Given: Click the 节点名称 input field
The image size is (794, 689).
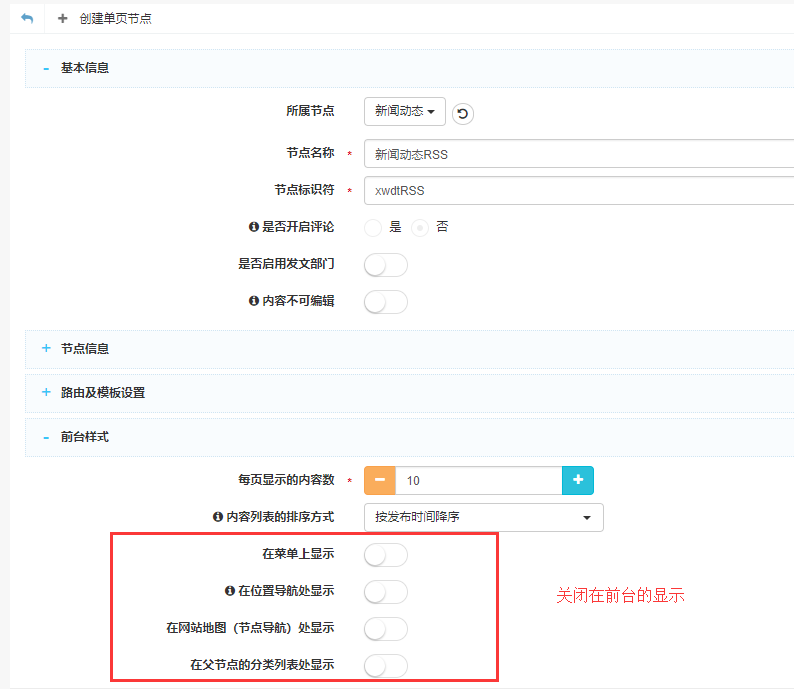Looking at the screenshot, I should tap(578, 154).
